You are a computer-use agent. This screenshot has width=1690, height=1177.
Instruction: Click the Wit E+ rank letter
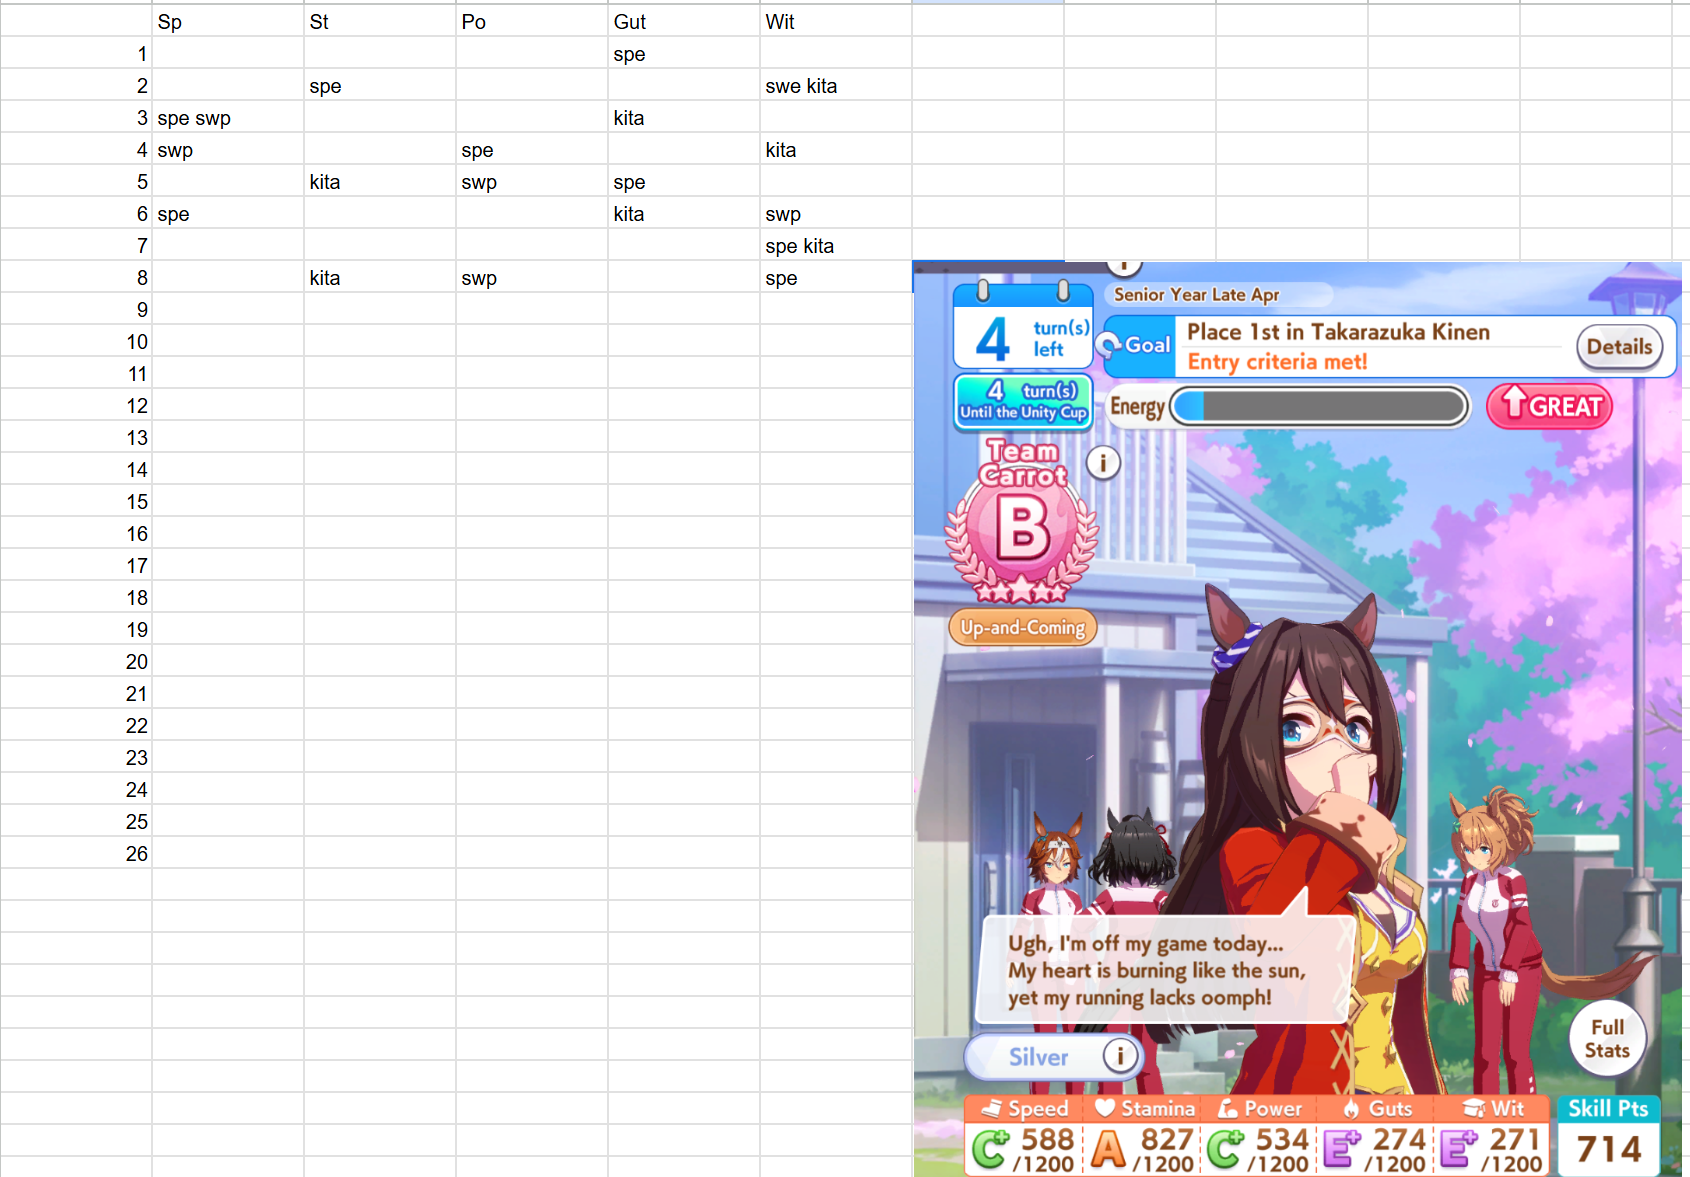click(1458, 1149)
